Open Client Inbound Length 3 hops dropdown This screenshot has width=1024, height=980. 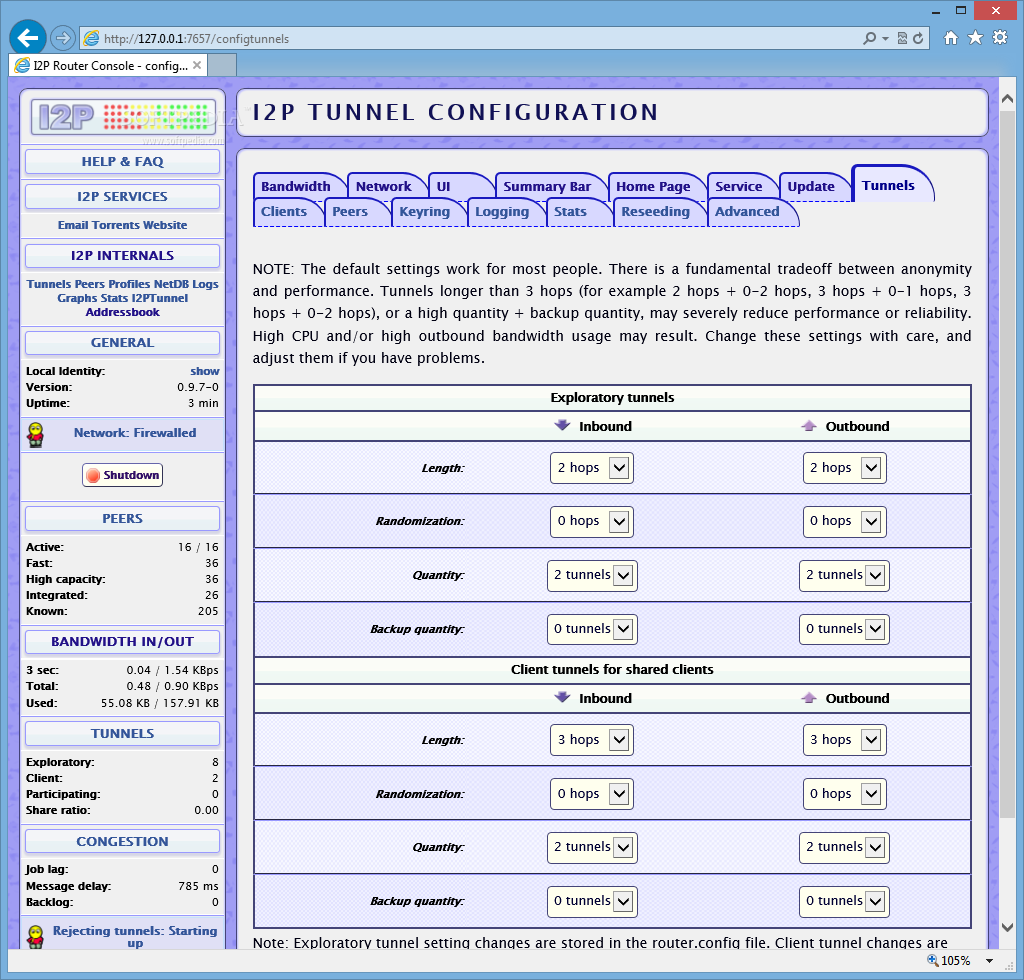pyautogui.click(x=592, y=740)
